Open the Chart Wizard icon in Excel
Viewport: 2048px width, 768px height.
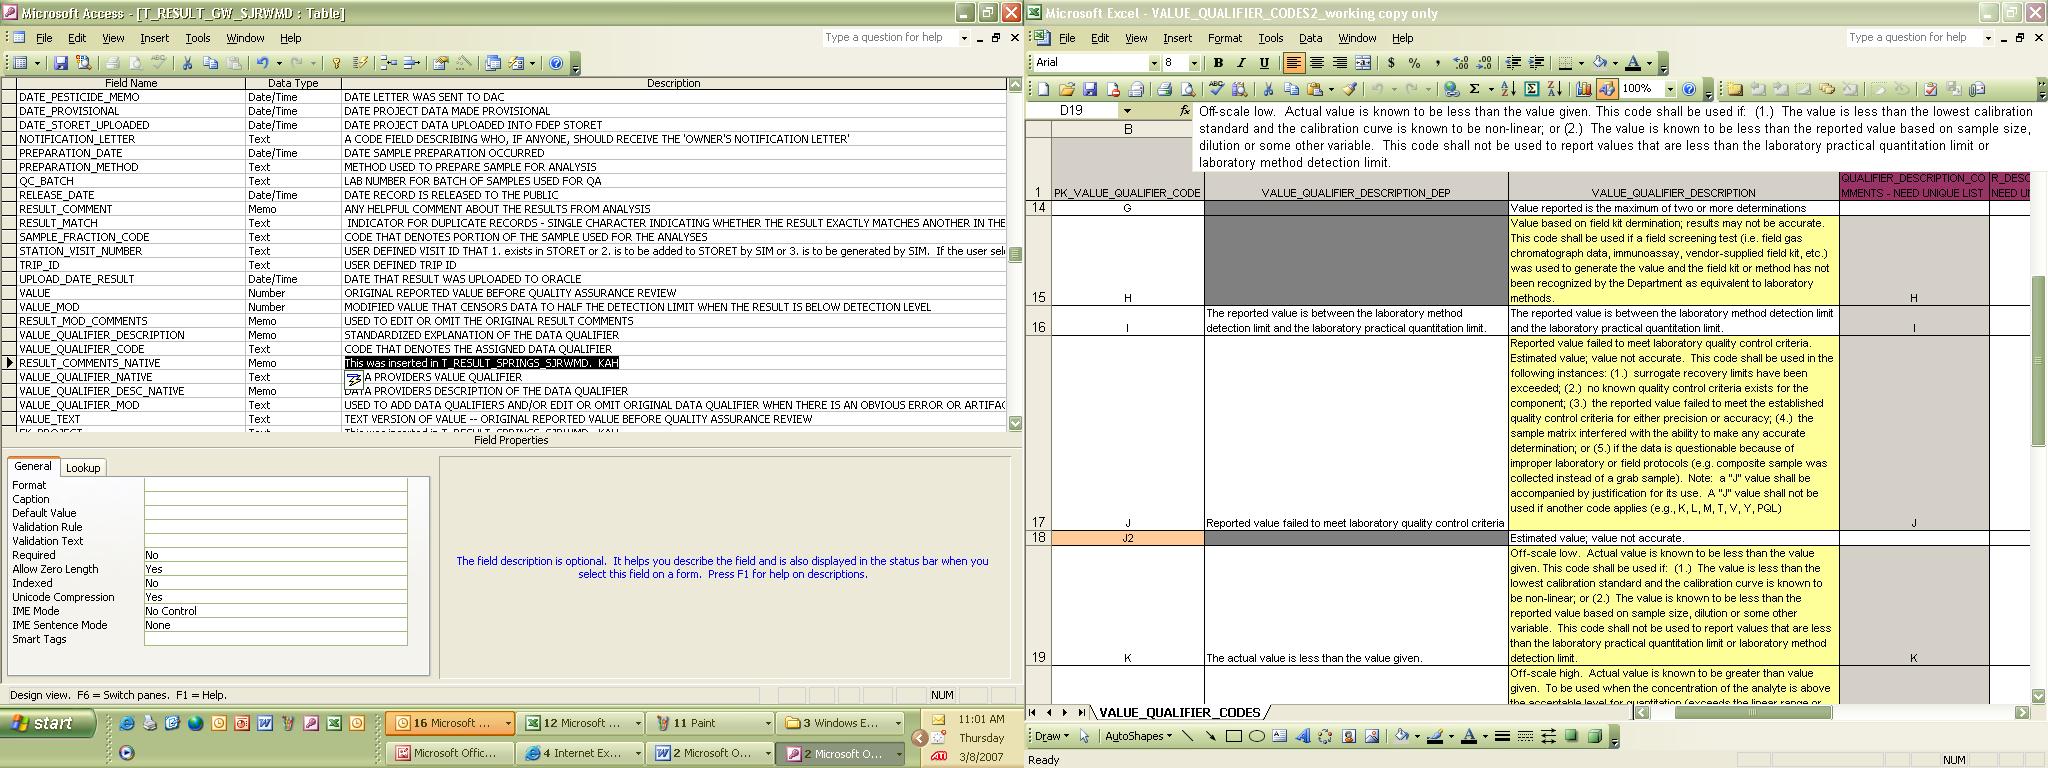point(1583,89)
